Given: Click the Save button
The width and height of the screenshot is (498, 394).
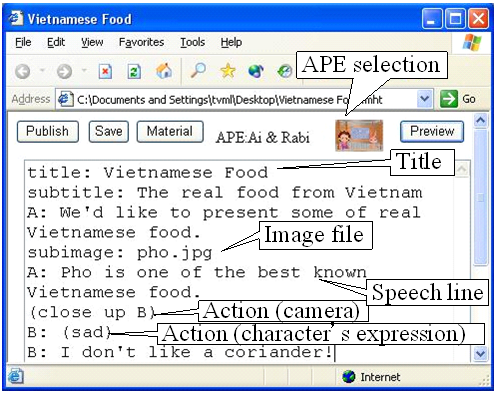Looking at the screenshot, I should (109, 132).
